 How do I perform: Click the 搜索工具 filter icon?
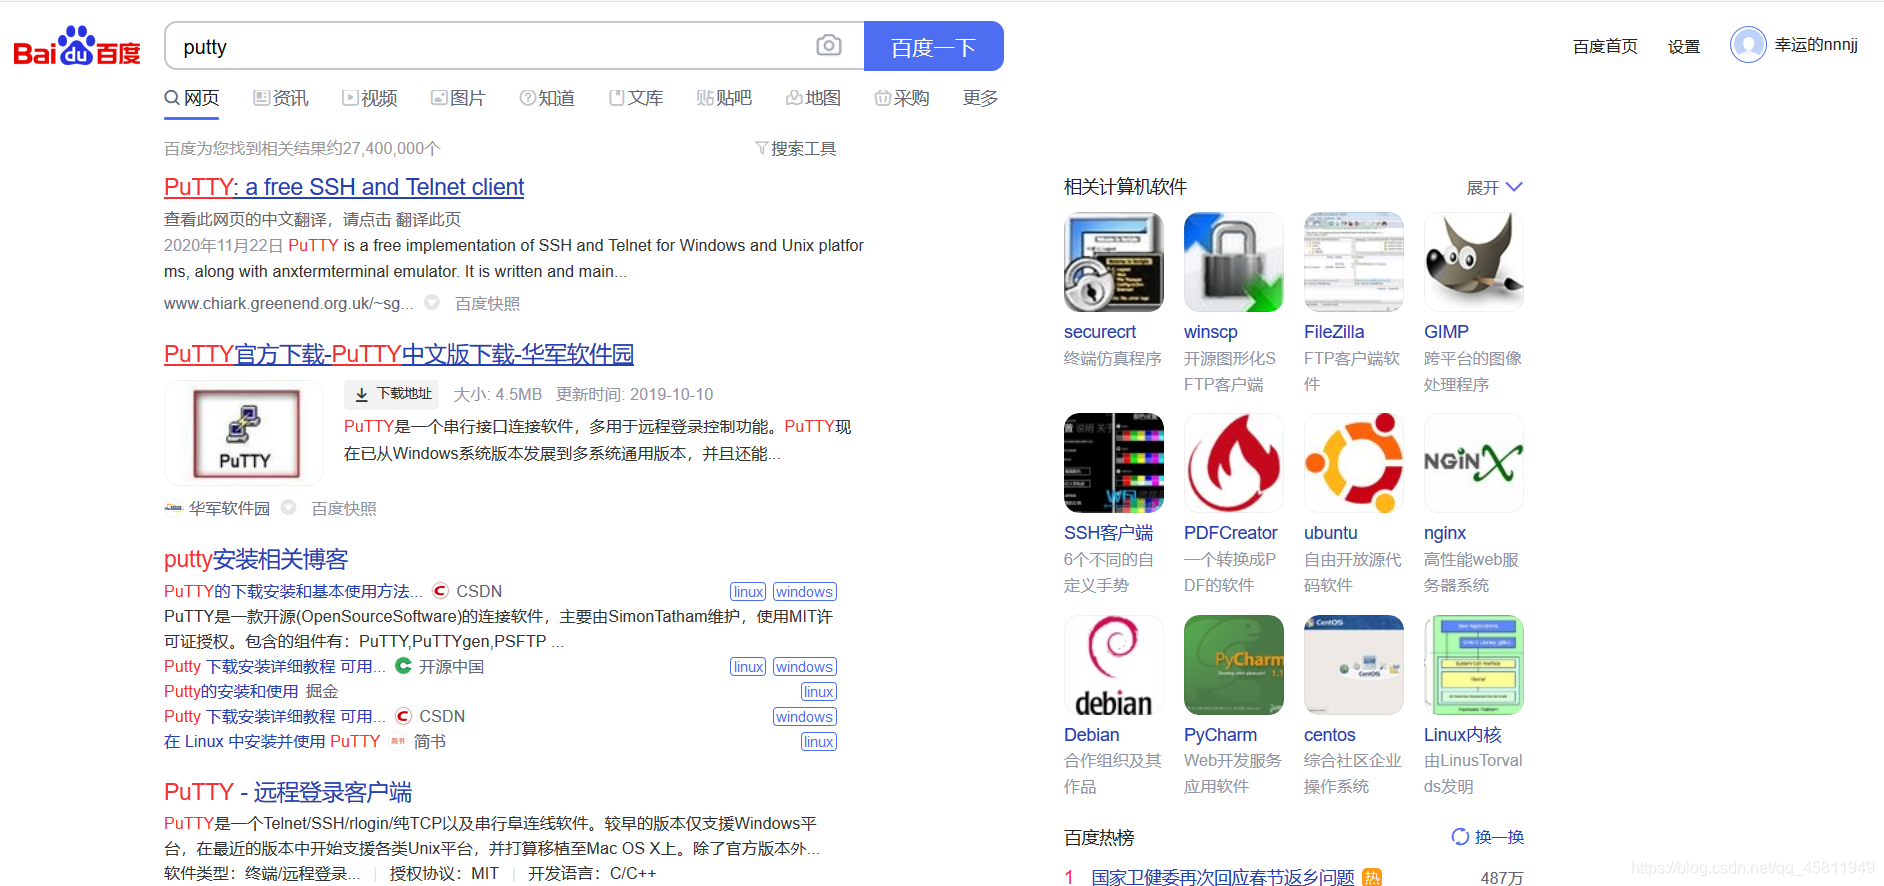761,148
